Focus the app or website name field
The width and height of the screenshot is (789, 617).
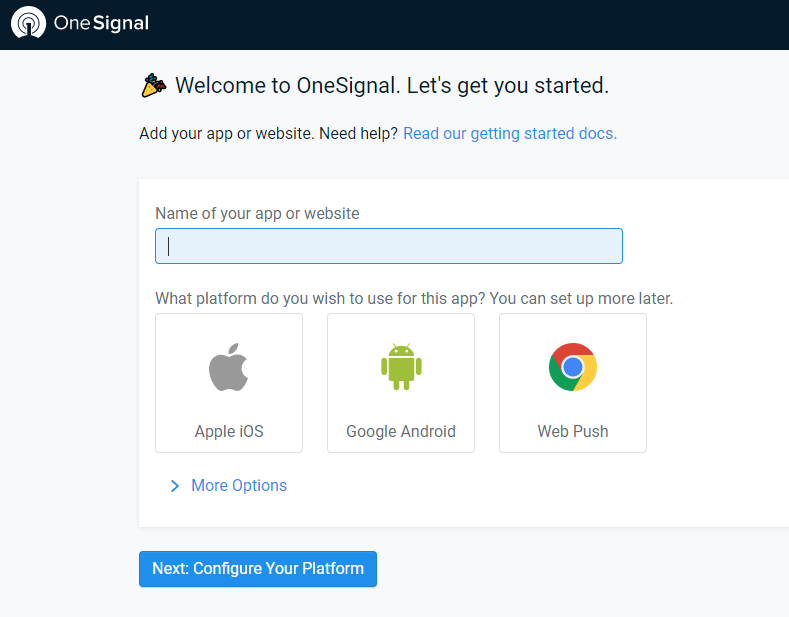click(x=389, y=246)
